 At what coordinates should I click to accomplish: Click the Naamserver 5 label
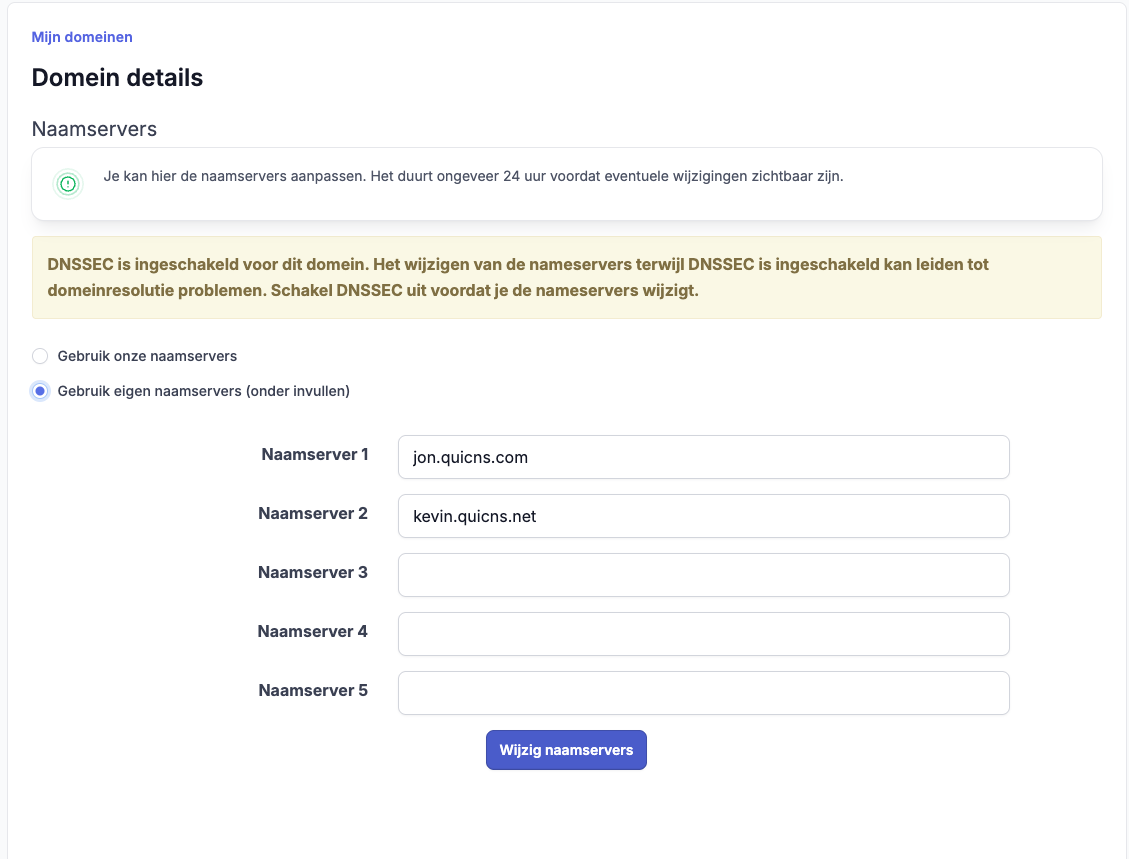(x=313, y=691)
